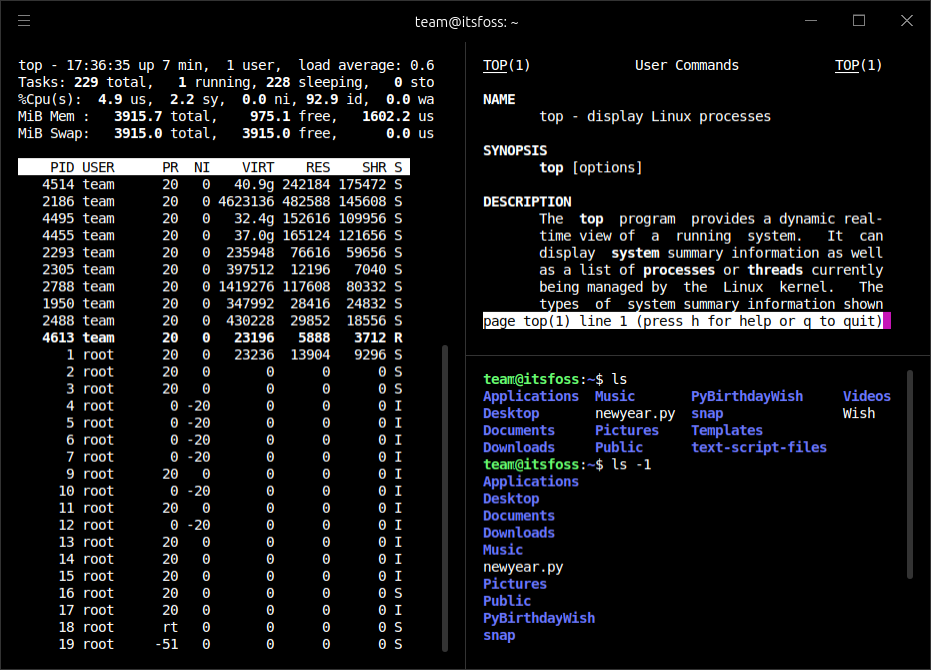The image size is (931, 670).
Task: Click Public in the ls -1 output
Action: [506, 601]
